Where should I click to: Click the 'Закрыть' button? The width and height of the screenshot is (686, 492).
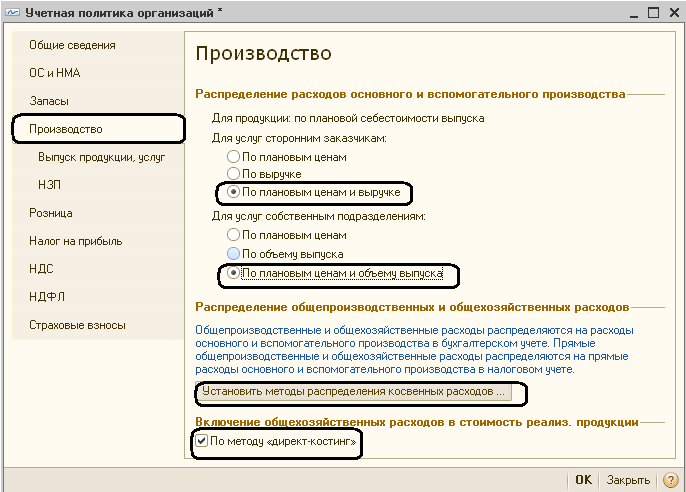tap(628, 480)
